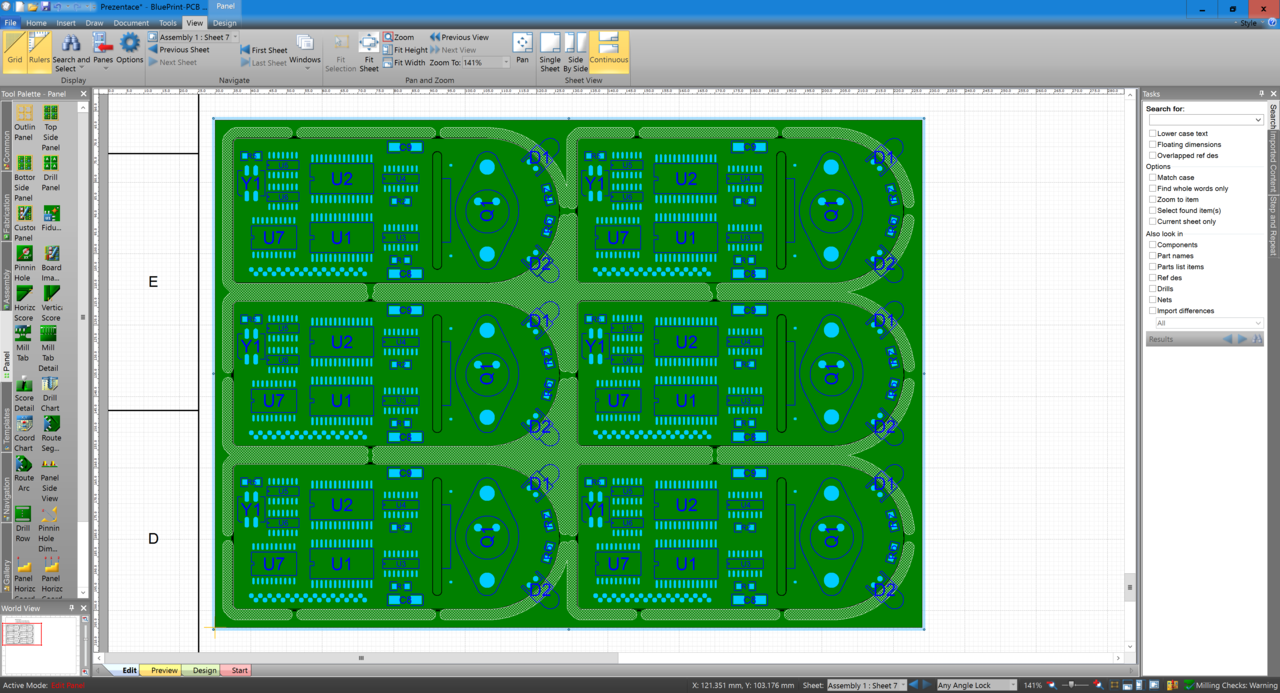The height and width of the screenshot is (693, 1280).
Task: Enable Floating dimensions checkbox
Action: click(x=1153, y=144)
